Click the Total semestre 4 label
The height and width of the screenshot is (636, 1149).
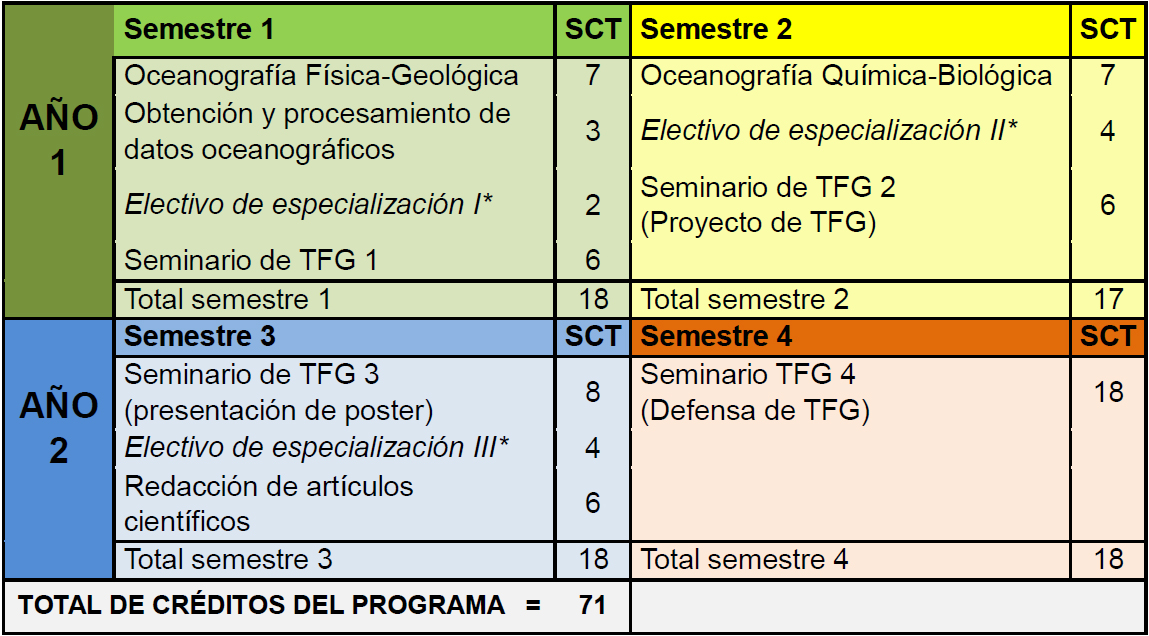(744, 559)
